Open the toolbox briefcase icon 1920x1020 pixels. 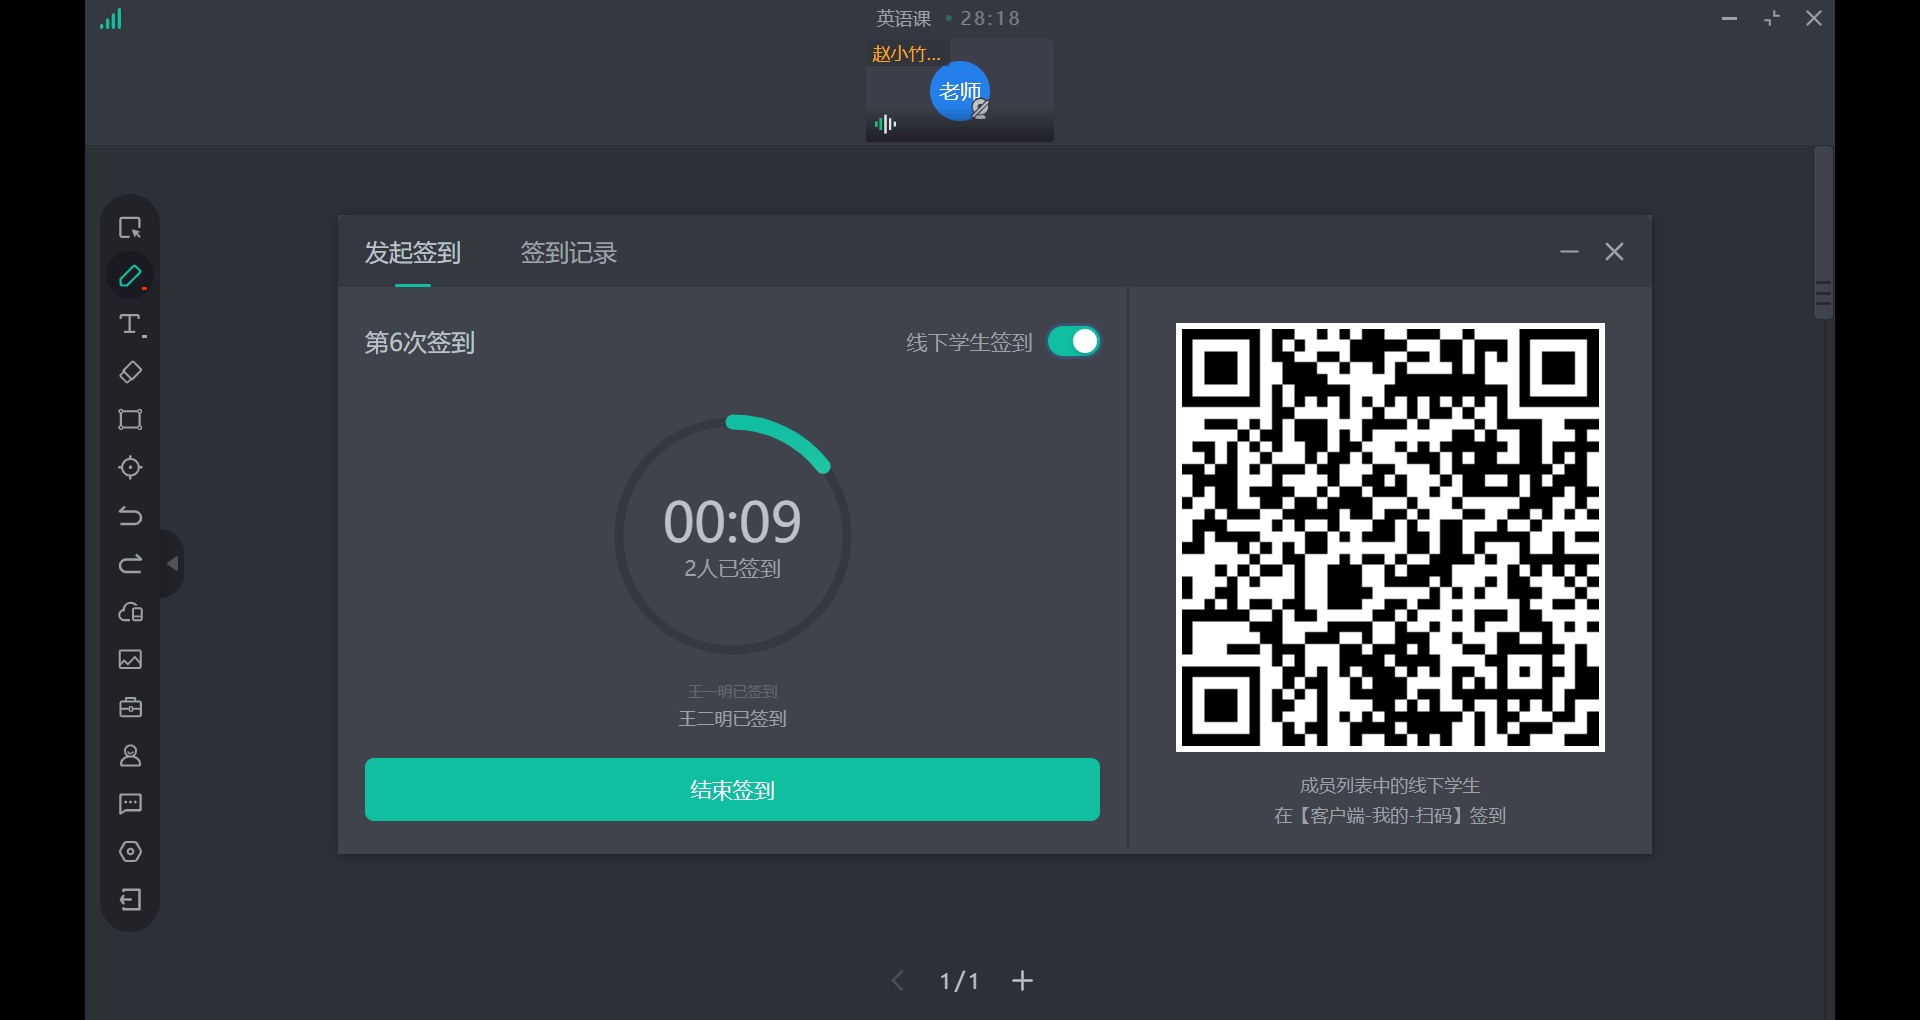click(130, 708)
